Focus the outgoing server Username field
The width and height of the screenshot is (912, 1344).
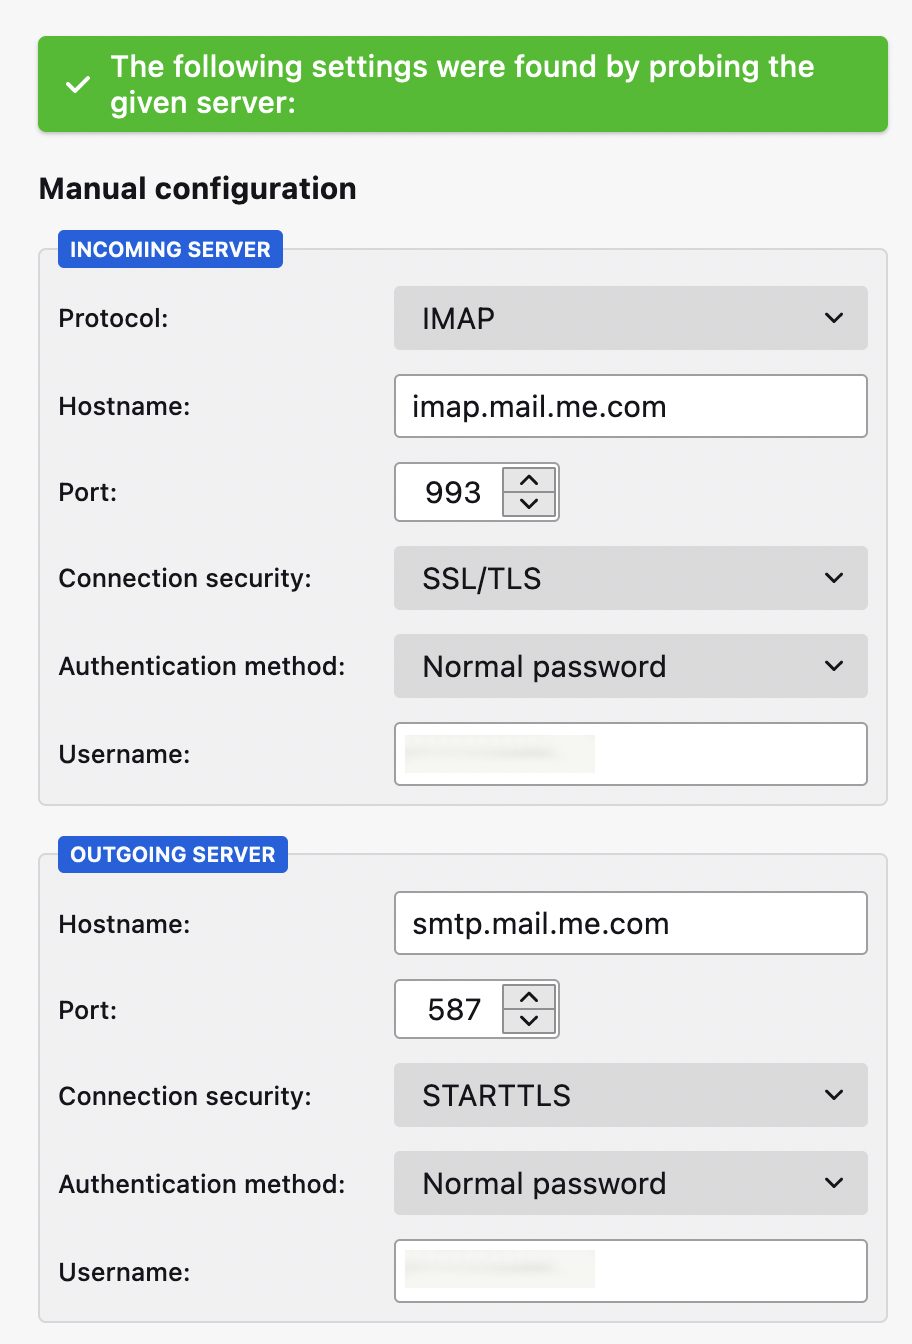630,1271
